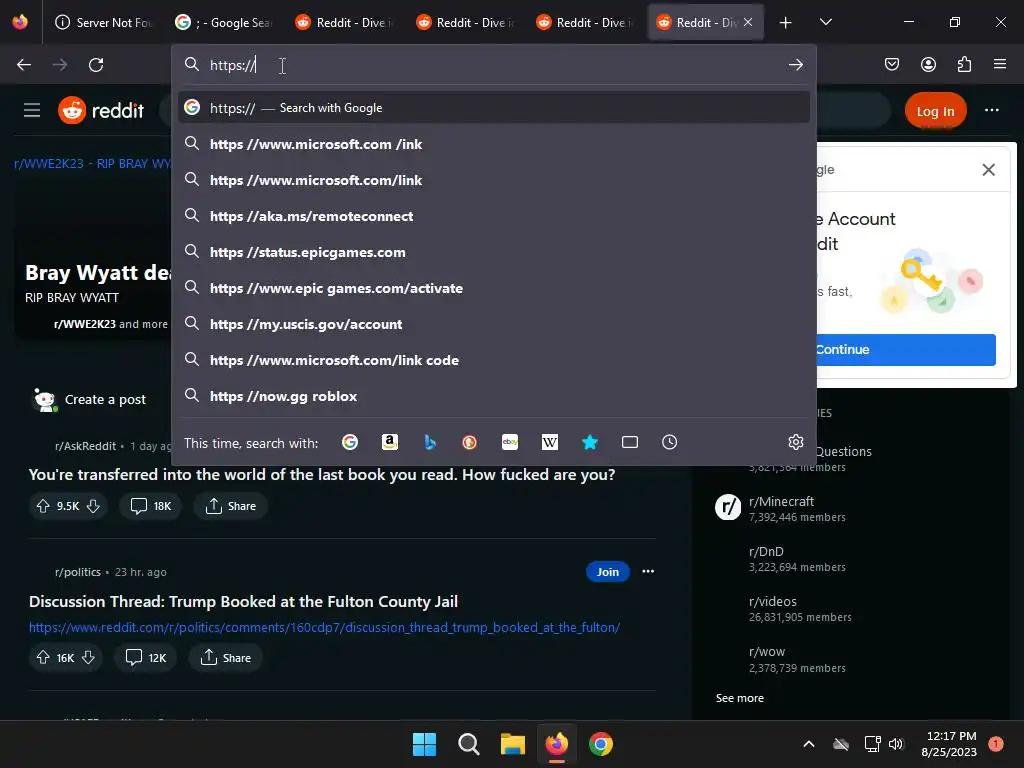Click the Reddit logo
This screenshot has width=1024, height=768.
pos(101,110)
